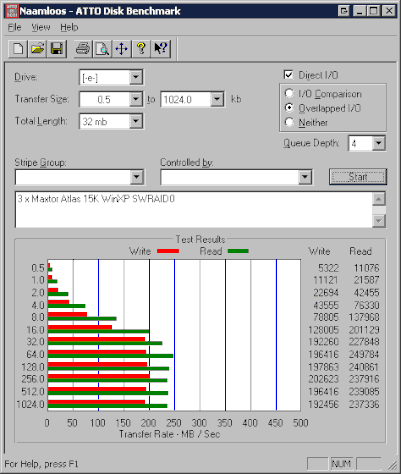Image resolution: width=401 pixels, height=474 pixels.
Task: Open the Total Length 32 mb dropdown
Action: (x=136, y=121)
